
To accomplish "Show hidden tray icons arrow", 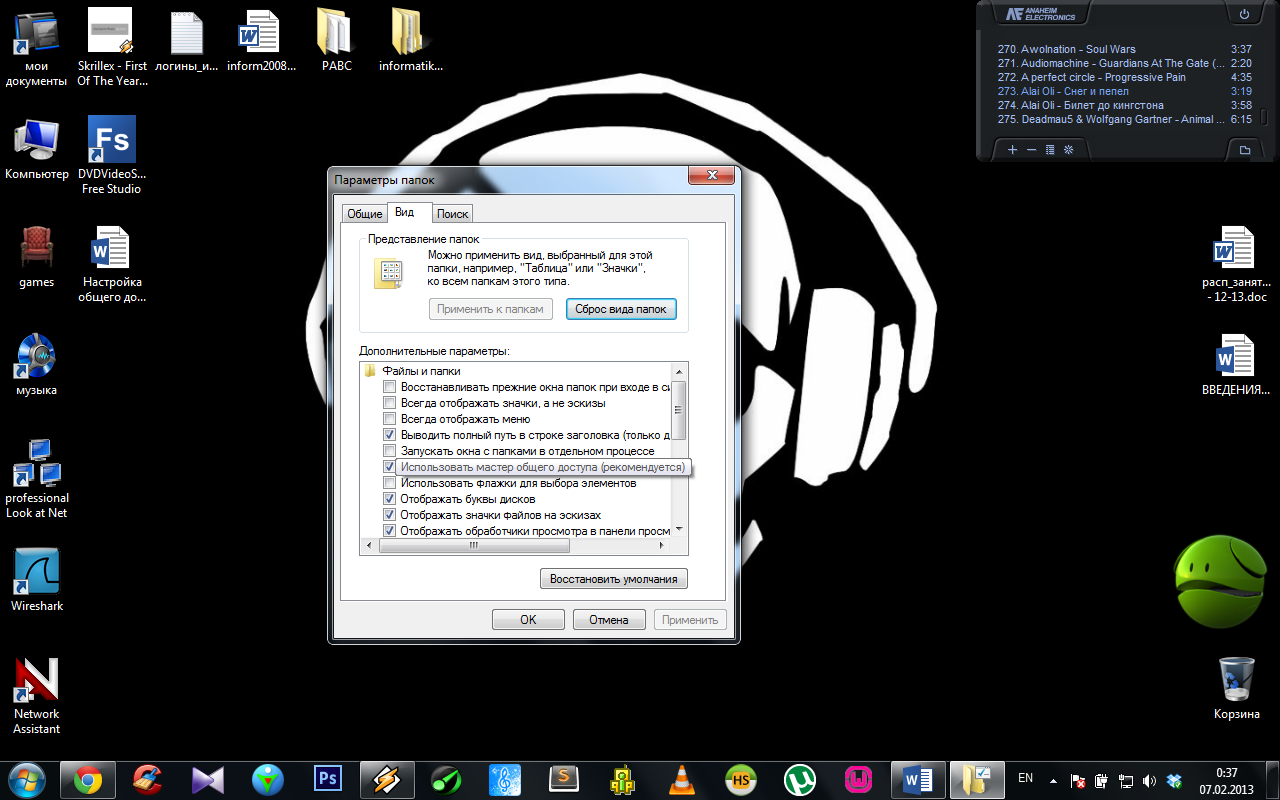I will [1053, 780].
